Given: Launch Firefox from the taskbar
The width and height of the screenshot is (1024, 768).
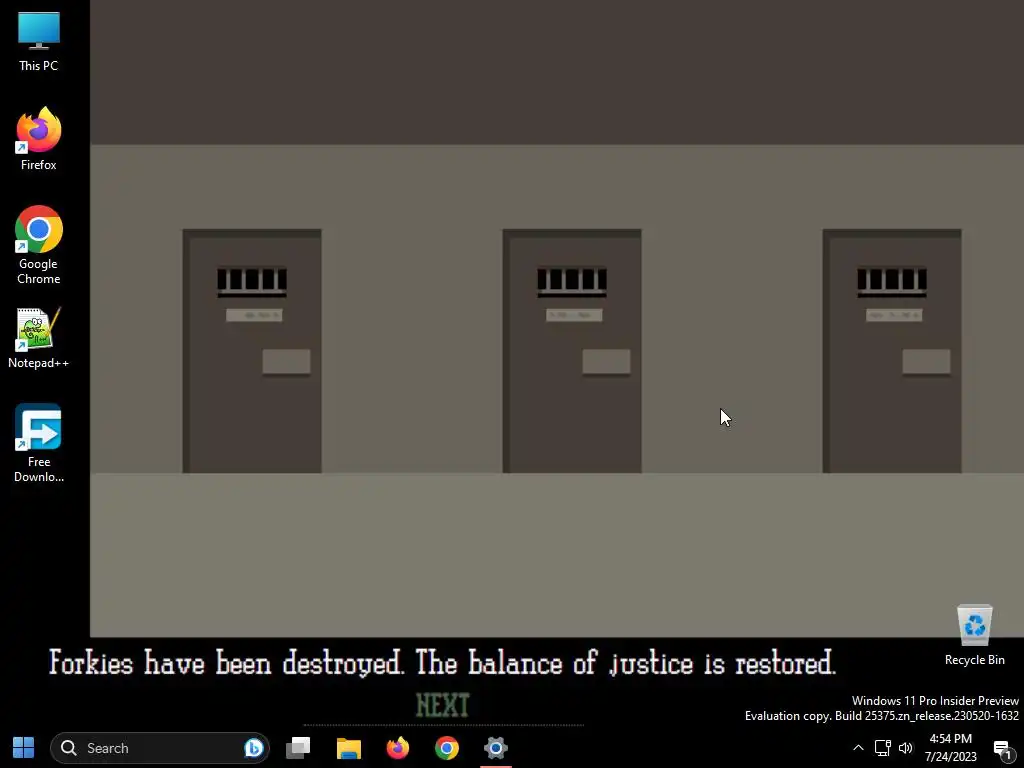Looking at the screenshot, I should click(398, 748).
